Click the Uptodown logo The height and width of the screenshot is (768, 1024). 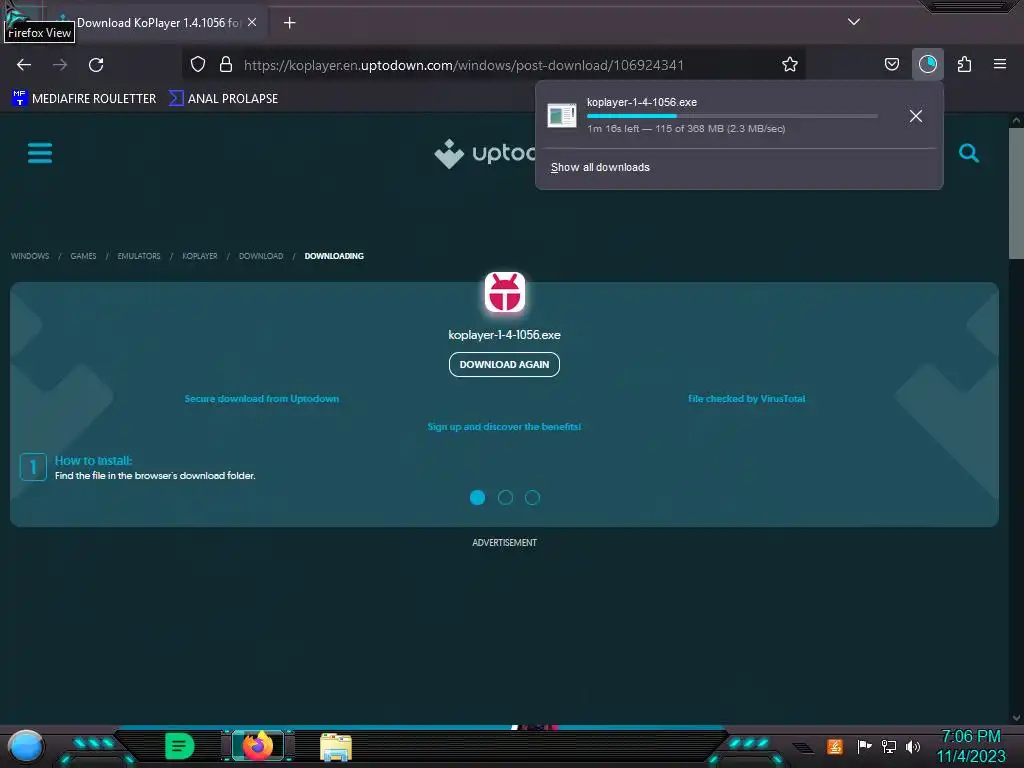485,153
